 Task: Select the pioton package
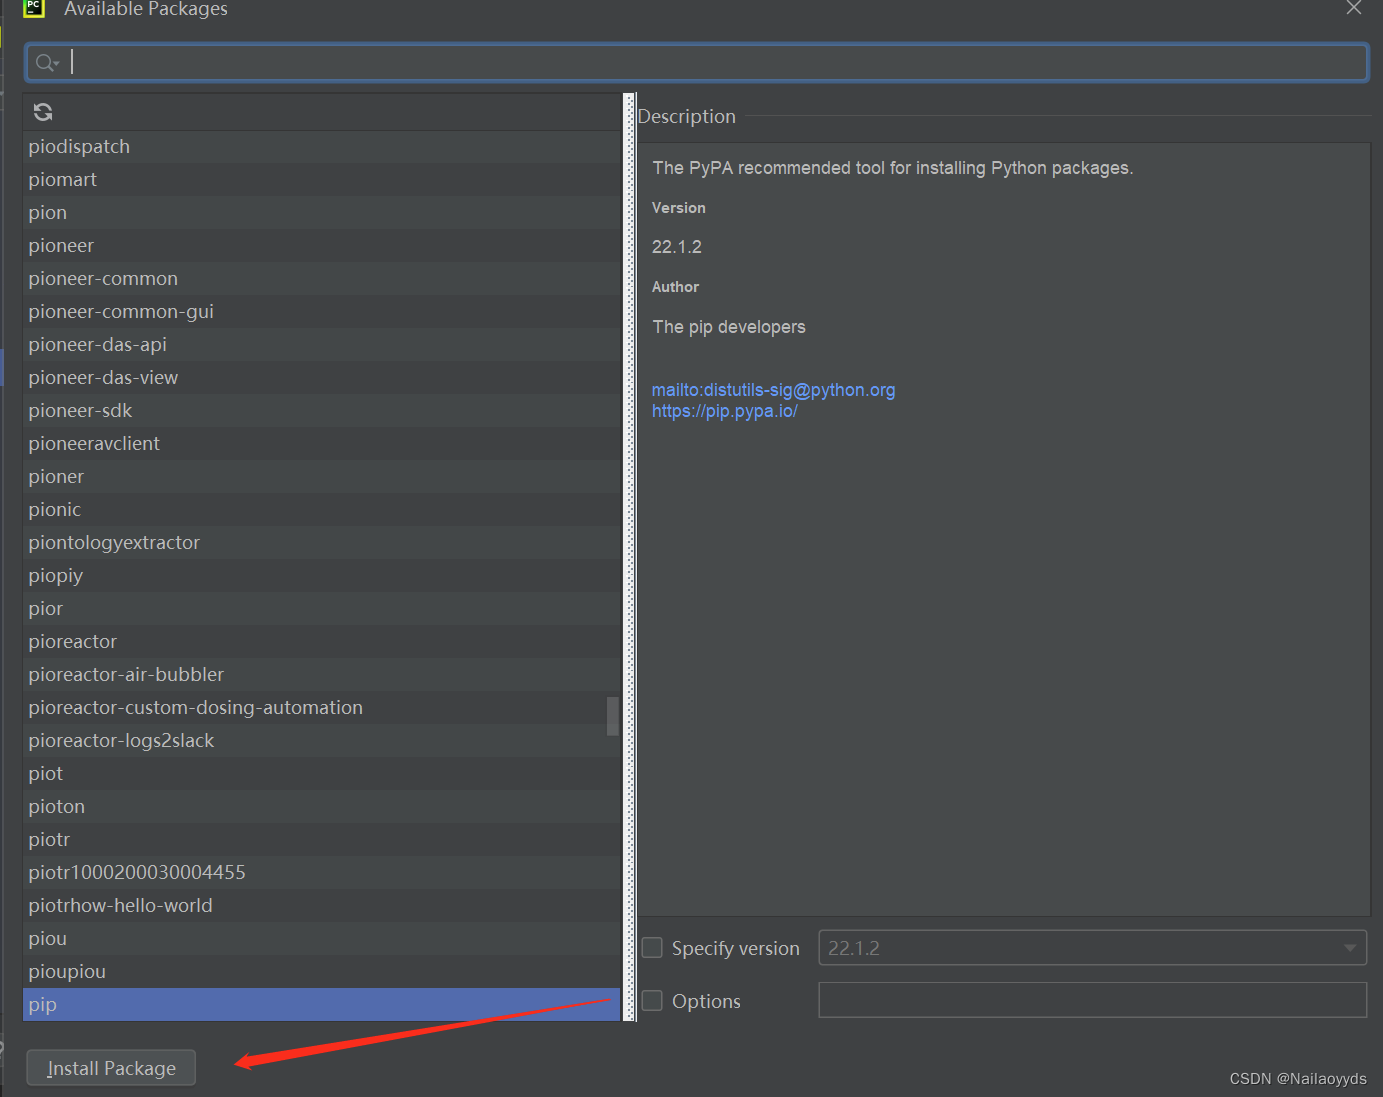click(321, 807)
